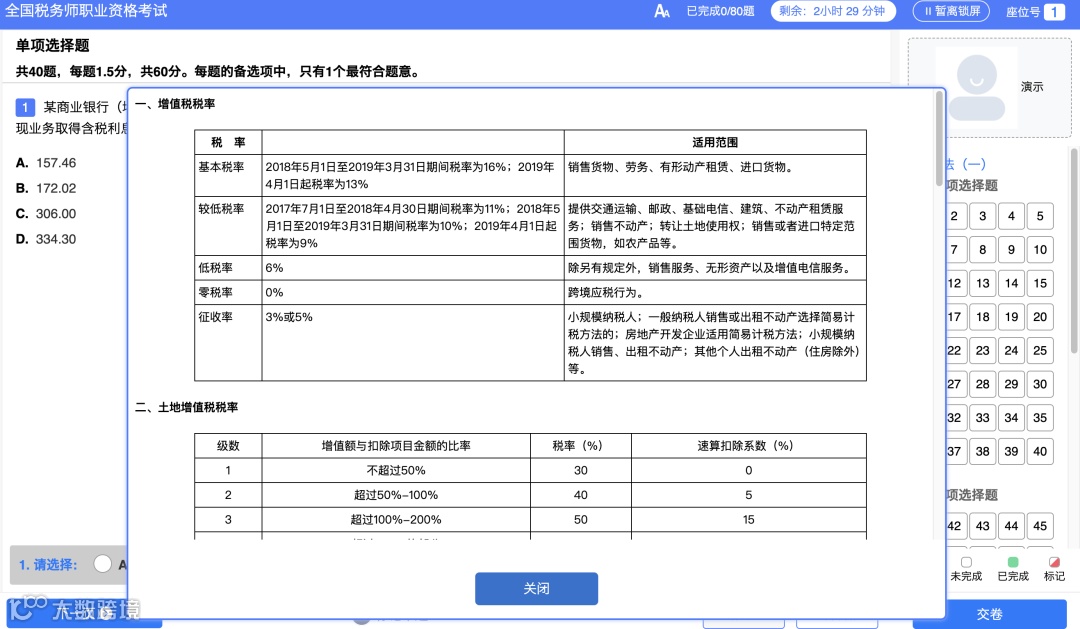This screenshot has height=629, width=1080.
Task: Pause and lock the screen
Action: pyautogui.click(x=951, y=11)
